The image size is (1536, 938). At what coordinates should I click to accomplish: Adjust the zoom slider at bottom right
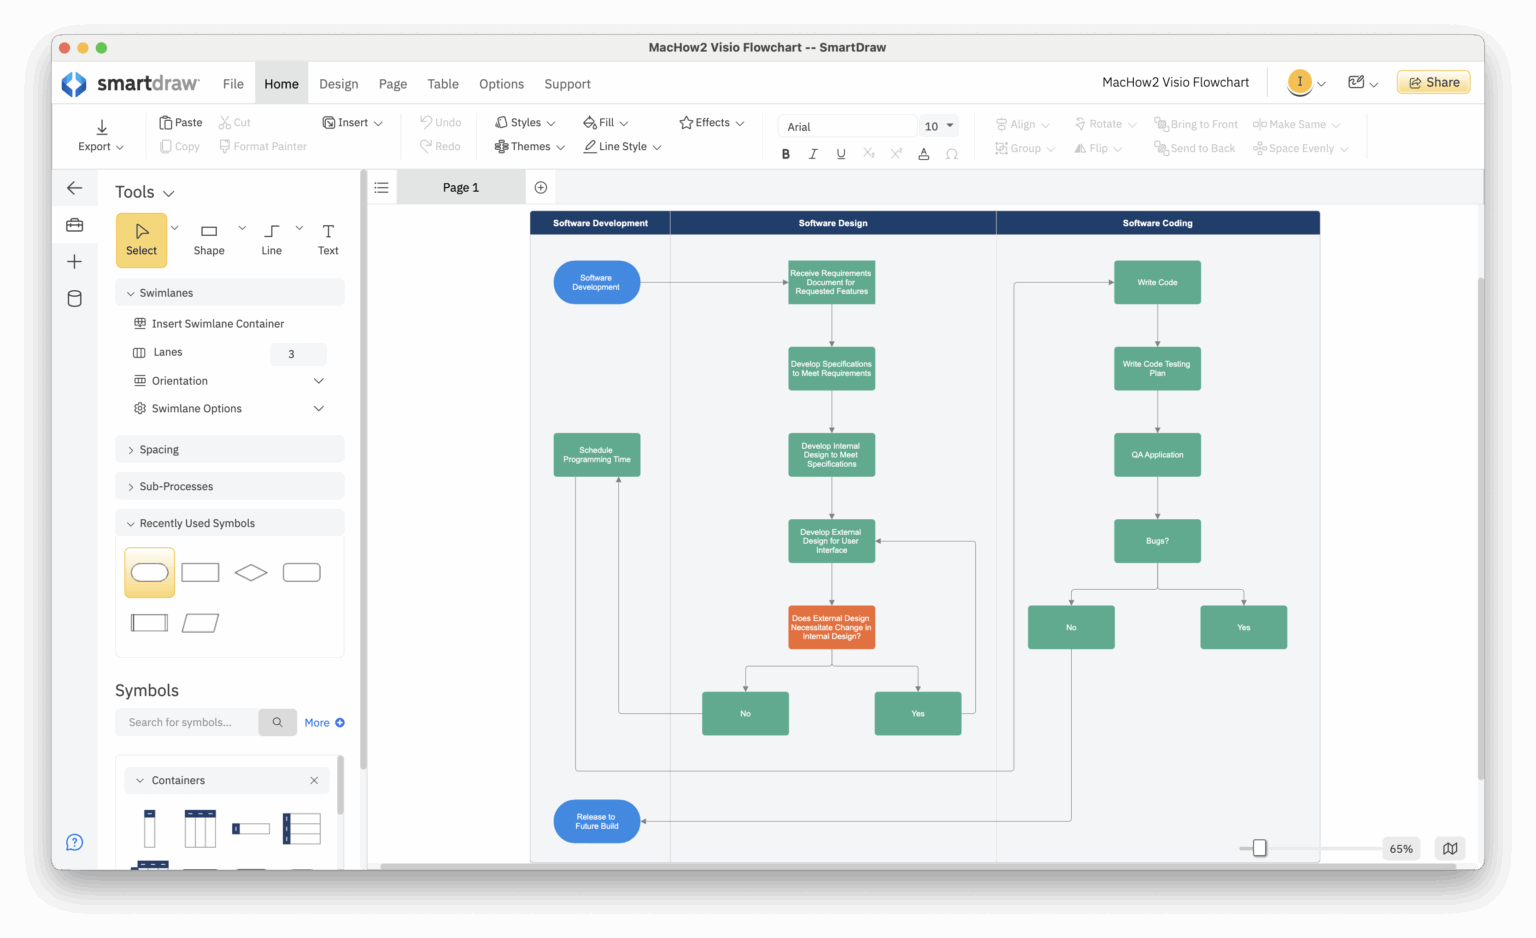[x=1257, y=847]
